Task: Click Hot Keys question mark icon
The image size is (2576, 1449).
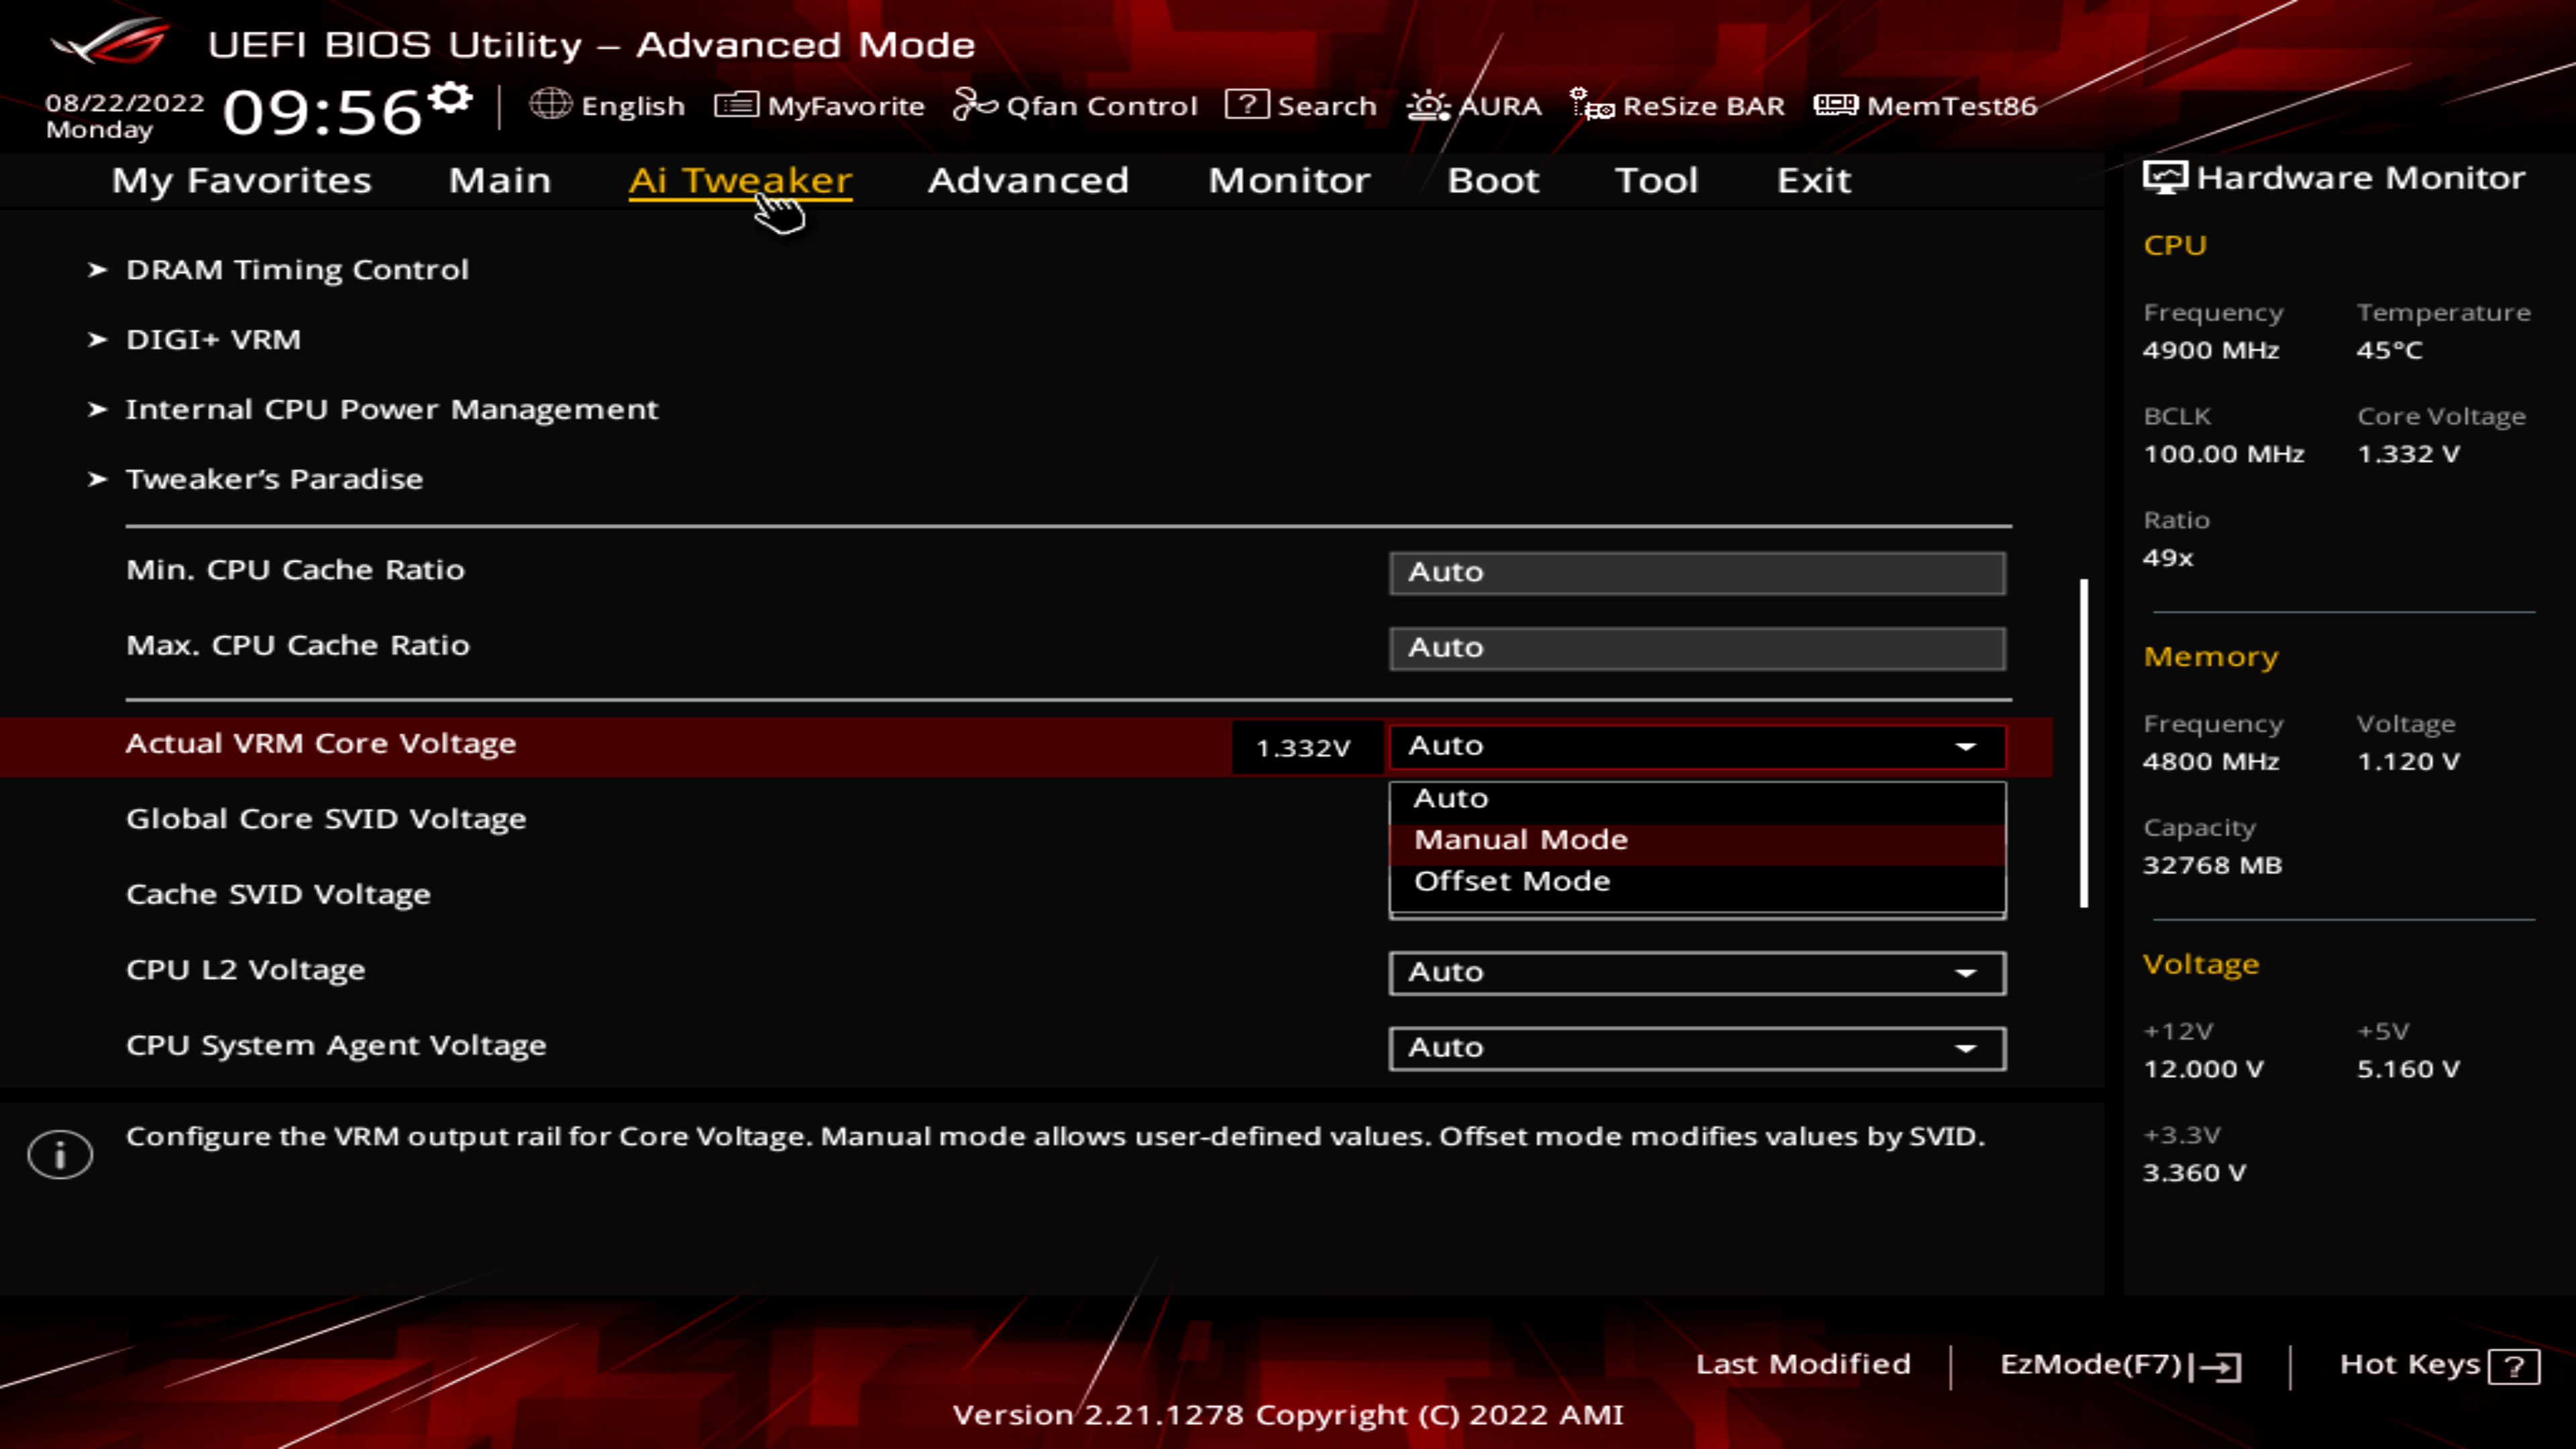Action: (x=2513, y=1366)
